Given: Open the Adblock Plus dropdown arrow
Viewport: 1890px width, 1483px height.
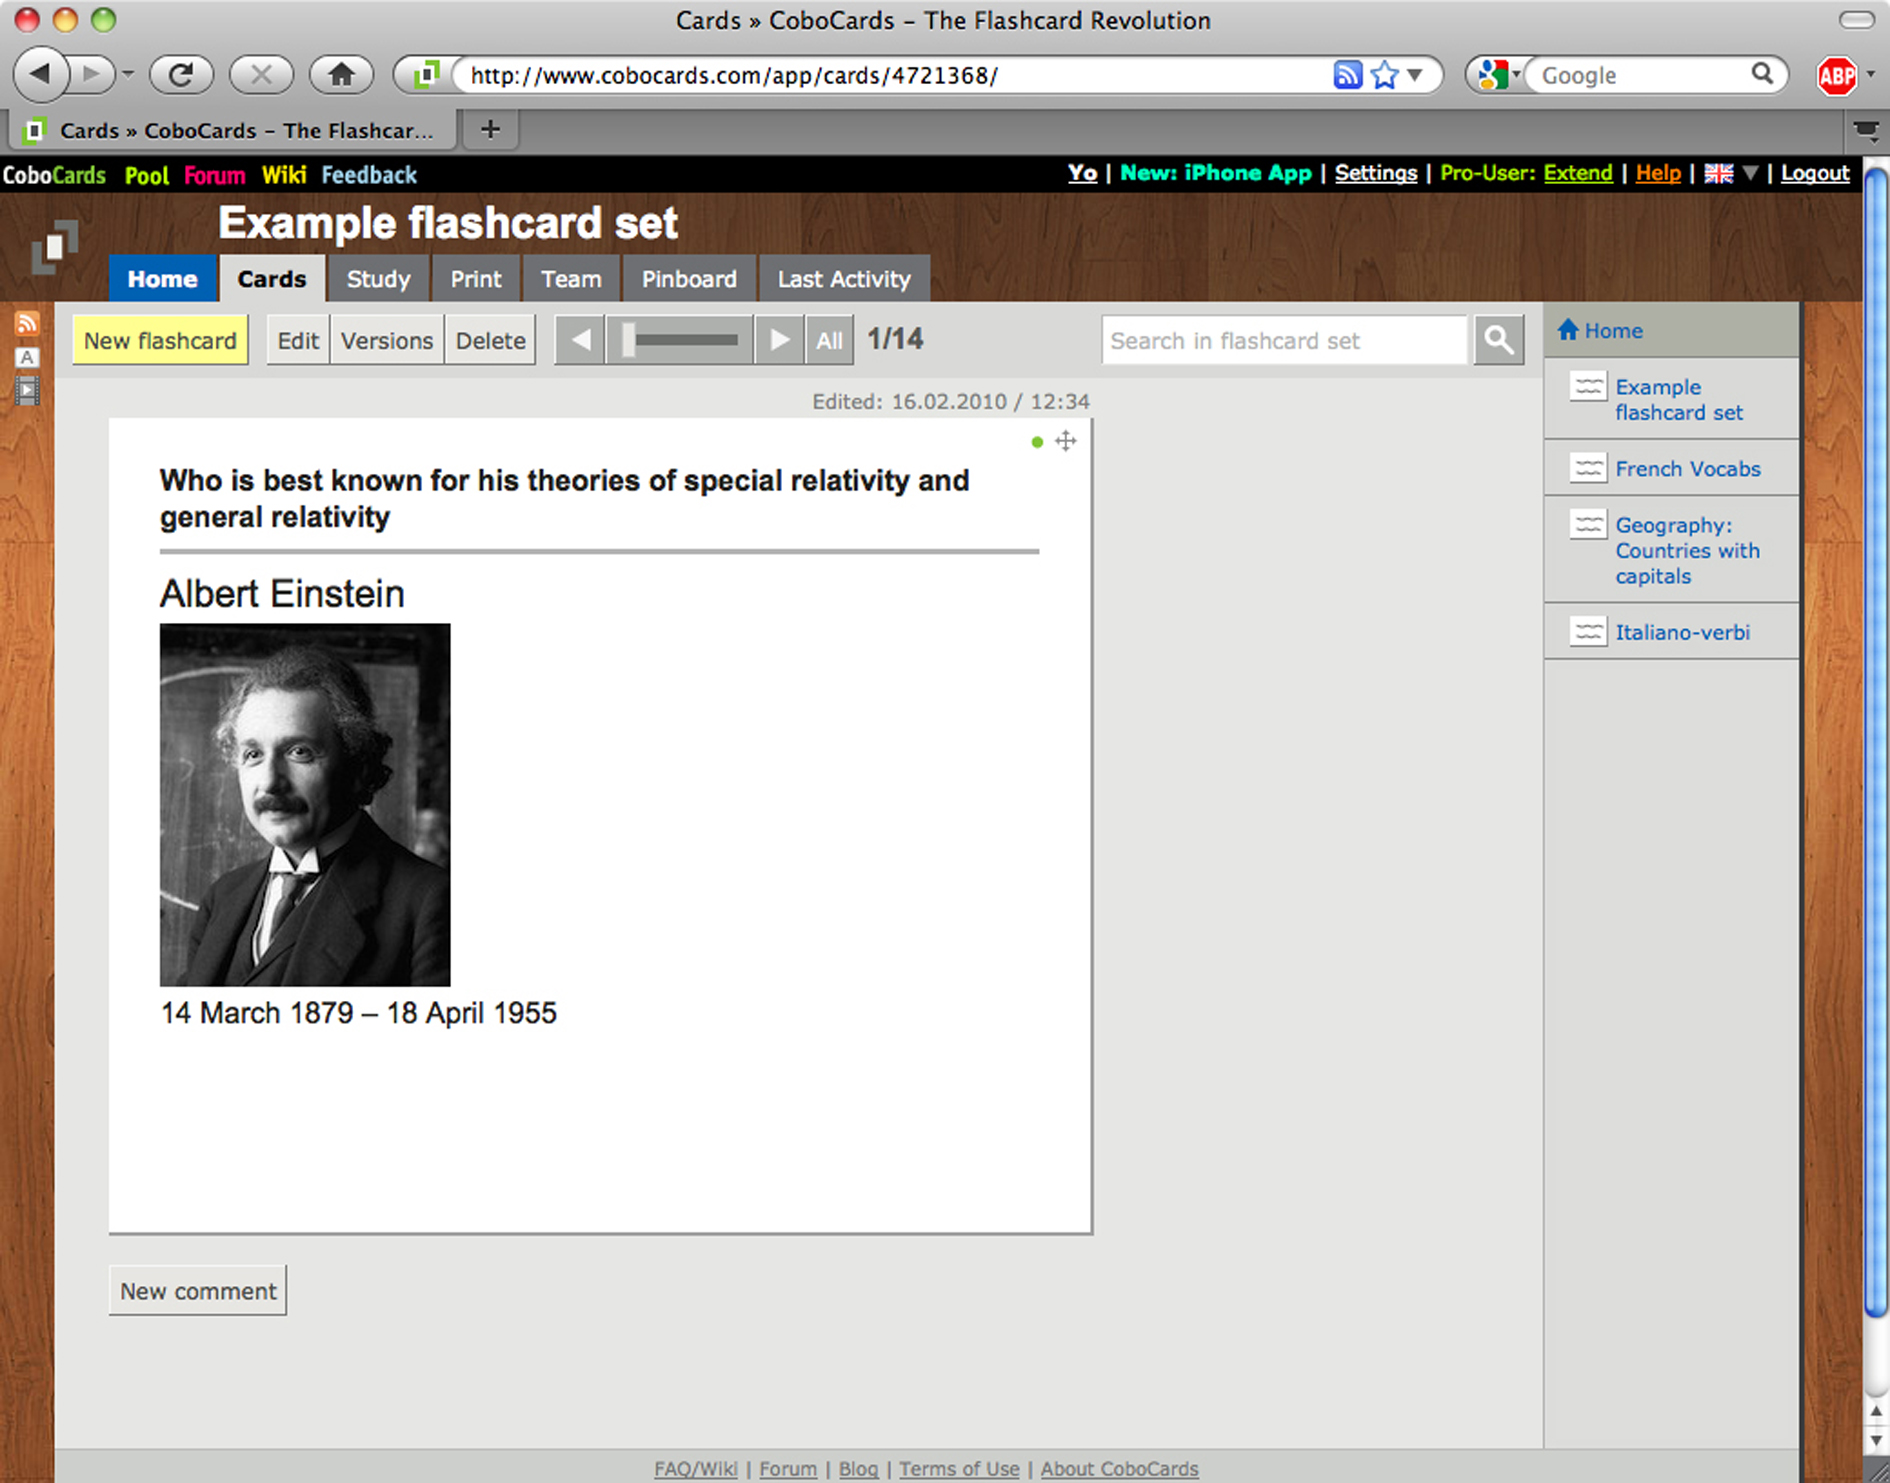Looking at the screenshot, I should [x=1871, y=75].
